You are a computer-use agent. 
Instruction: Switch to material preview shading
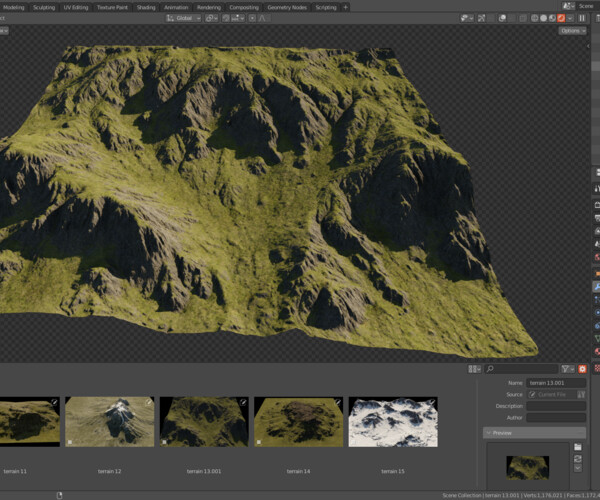[552, 18]
